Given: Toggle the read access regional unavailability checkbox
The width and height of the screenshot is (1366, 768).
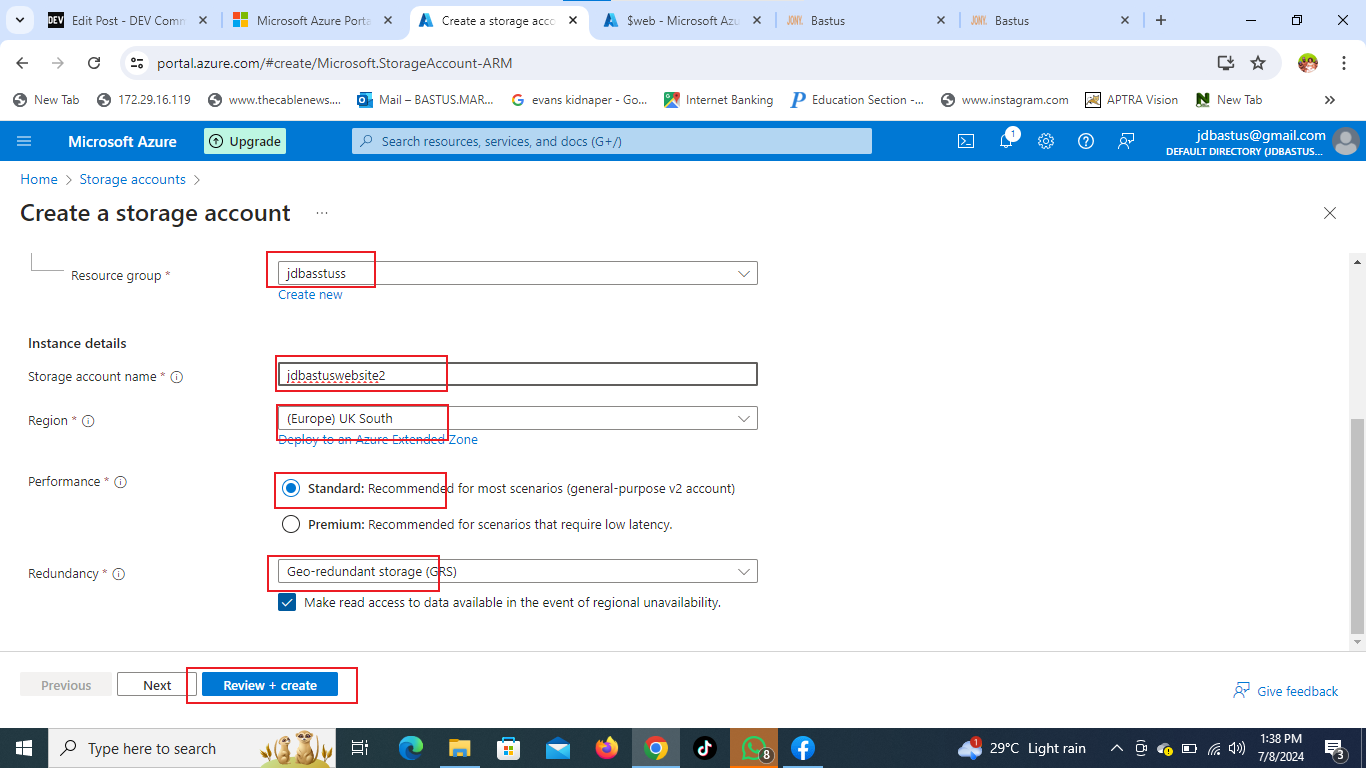Looking at the screenshot, I should coord(287,603).
